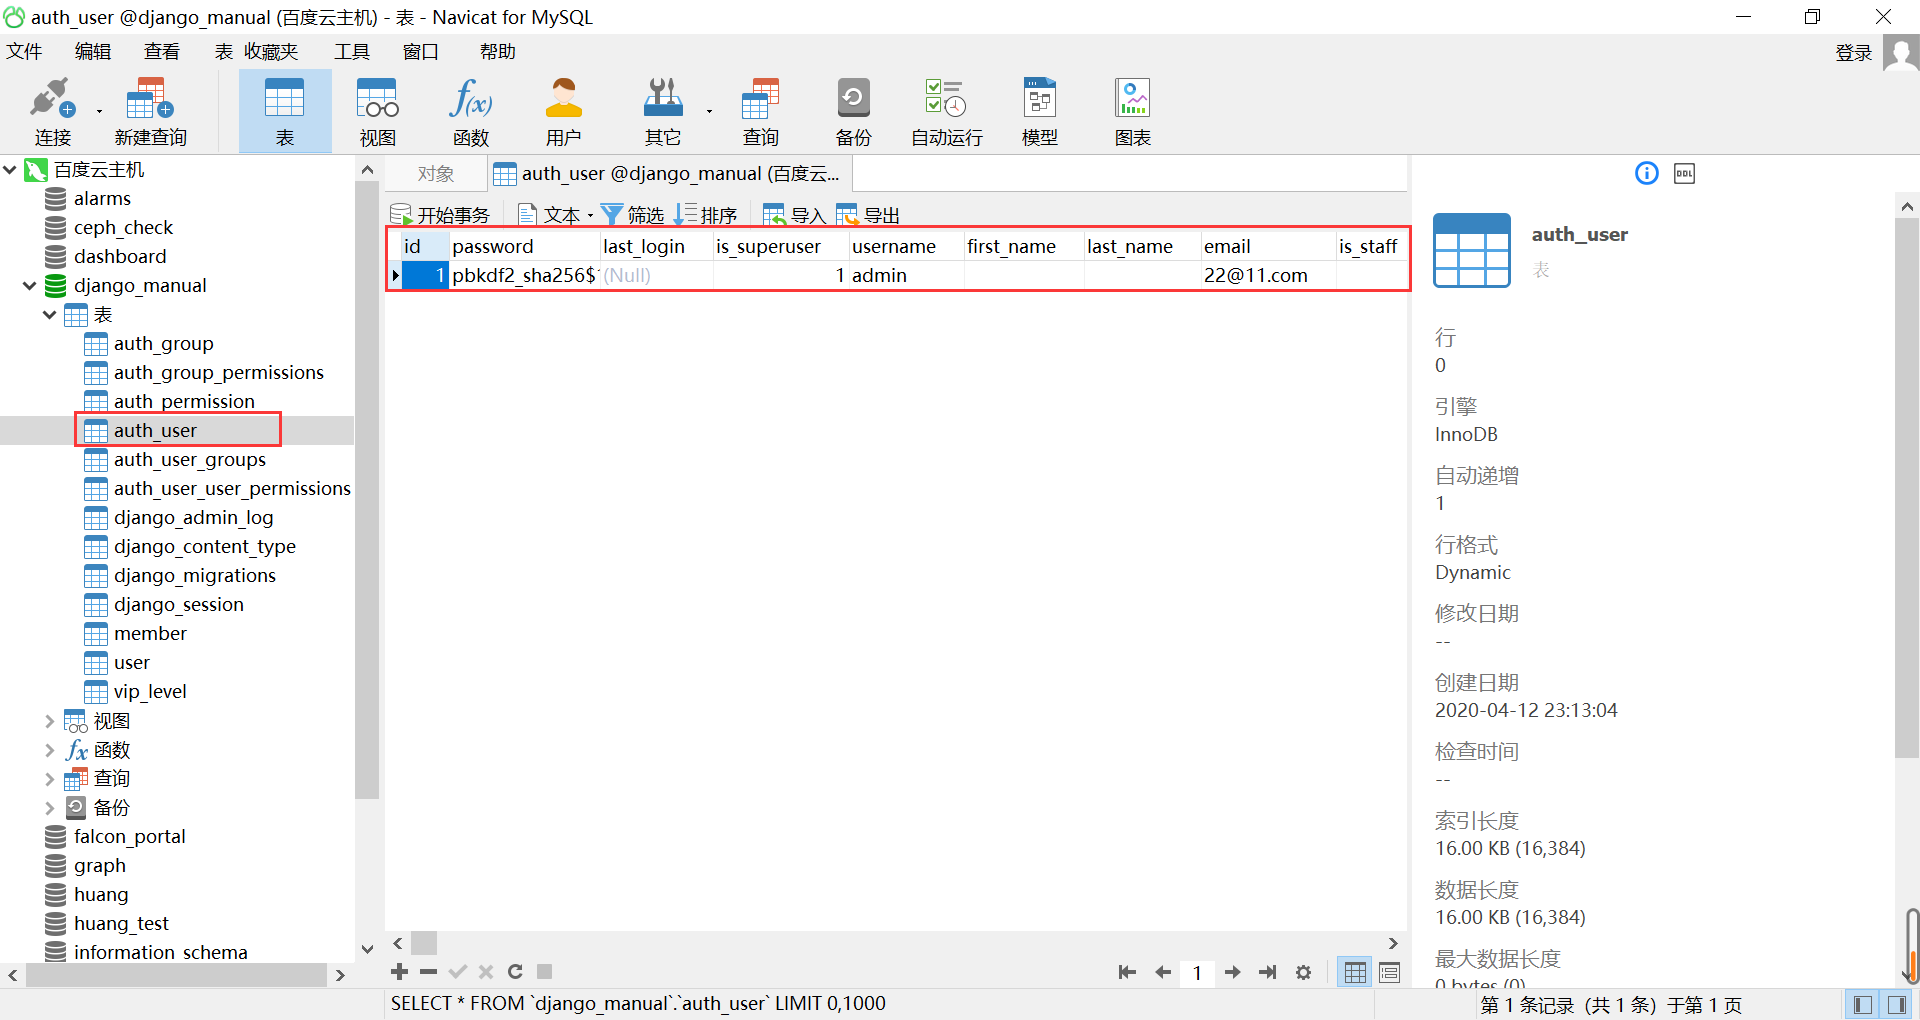Switch to form view
Screen dimensions: 1920x1020
[x=1390, y=972]
